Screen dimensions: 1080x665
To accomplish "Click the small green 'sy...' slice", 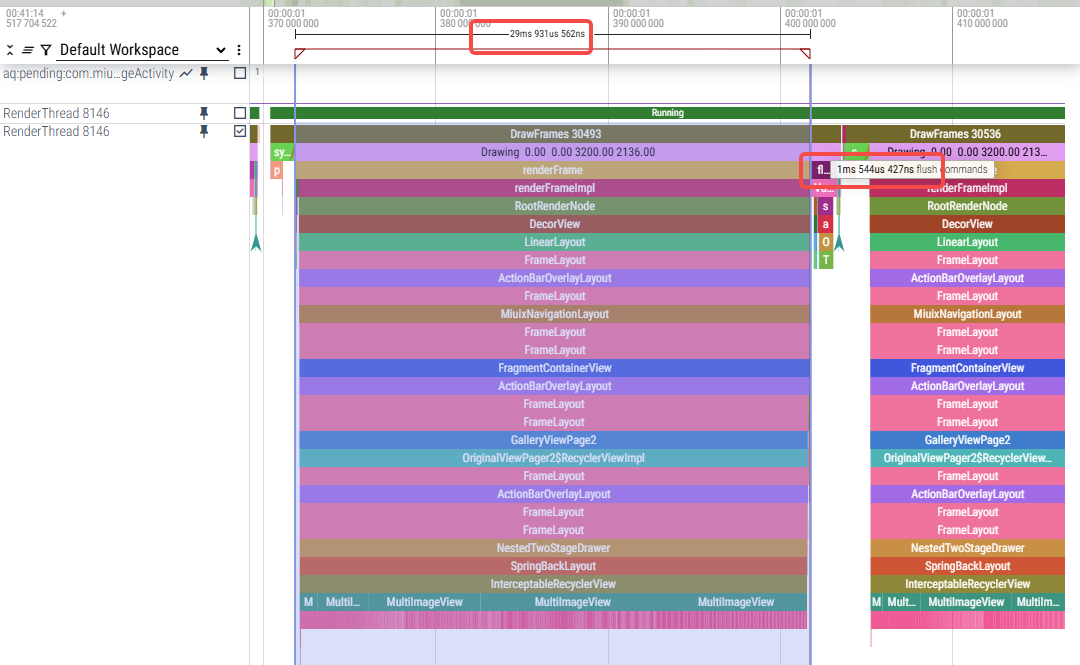I will pos(282,152).
